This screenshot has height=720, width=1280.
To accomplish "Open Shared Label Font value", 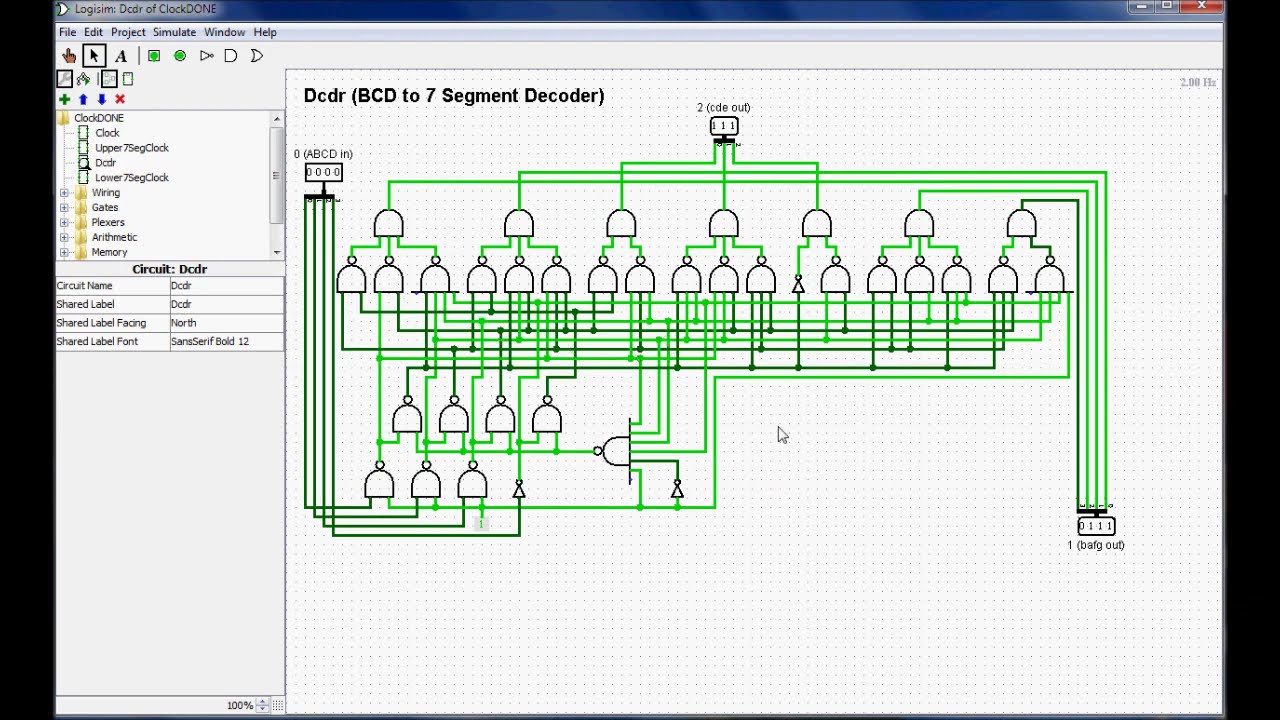I will click(226, 342).
